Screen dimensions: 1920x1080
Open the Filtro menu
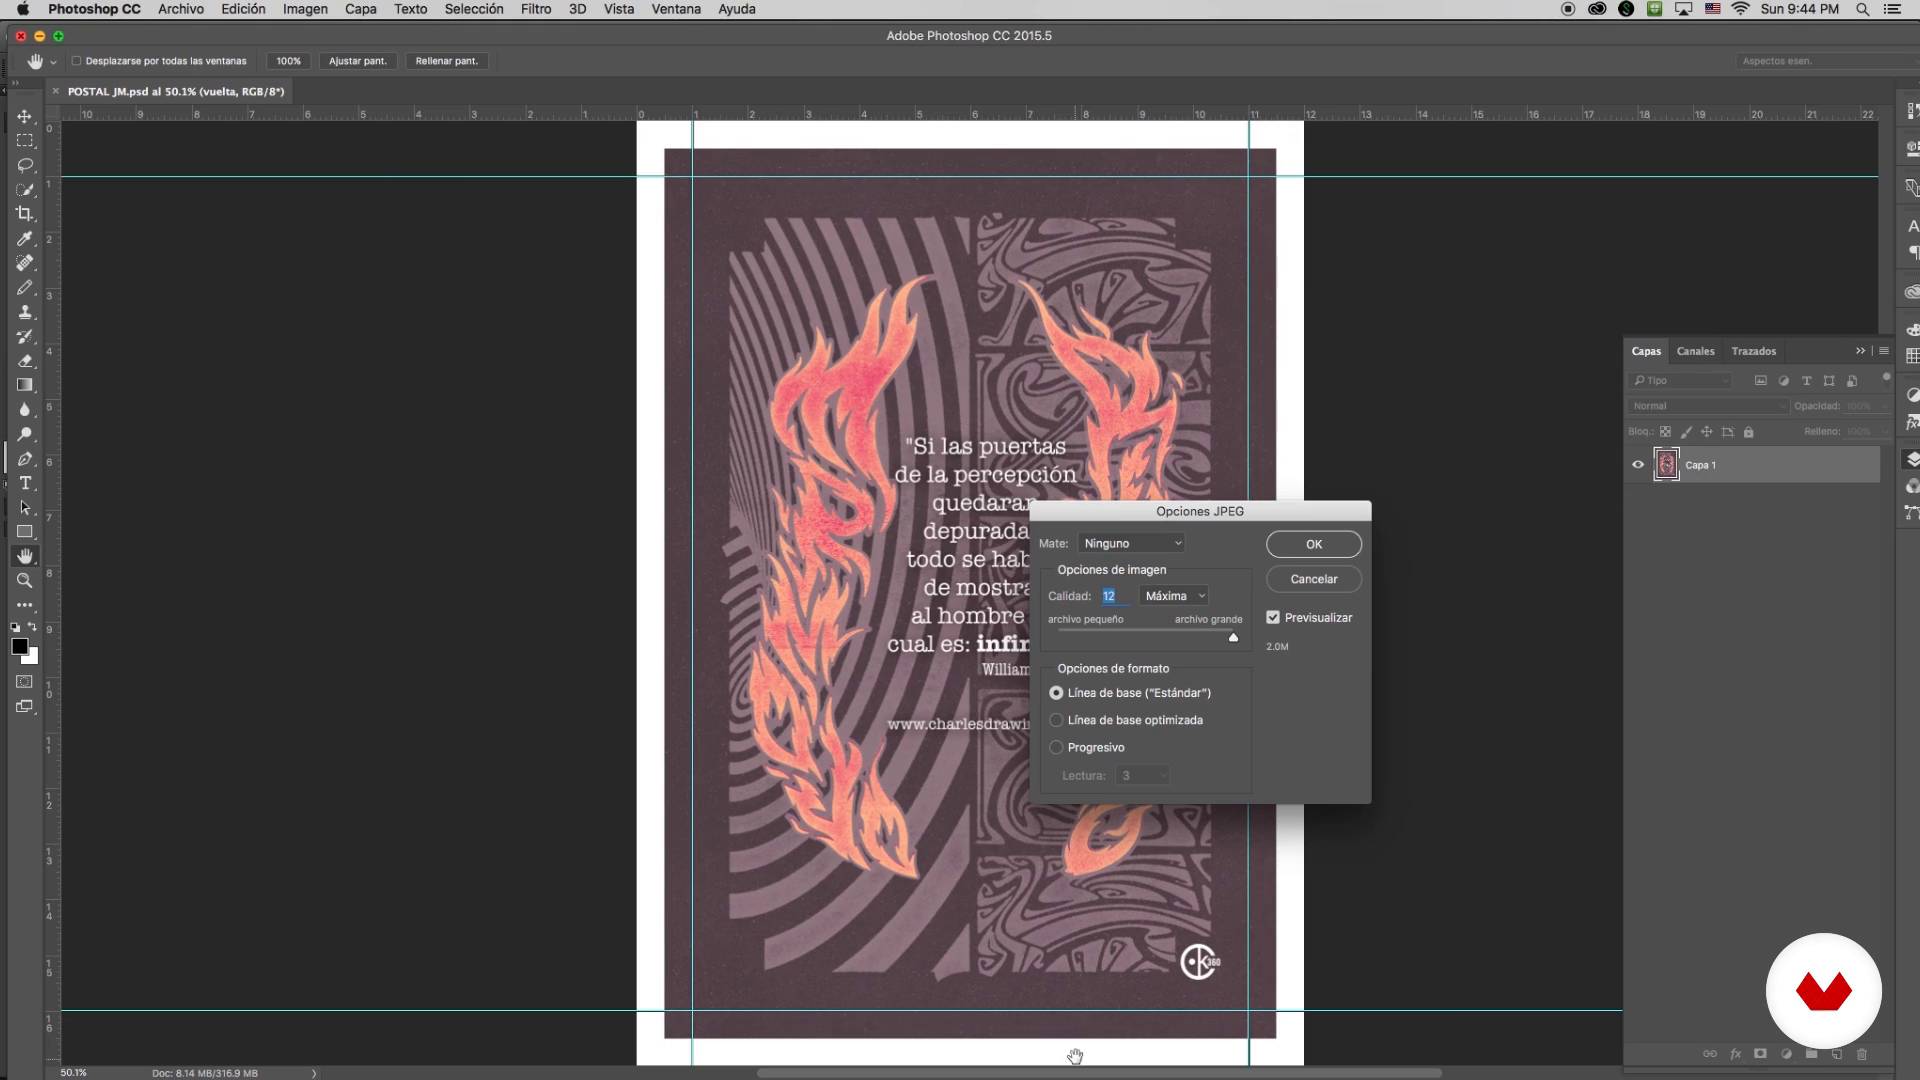pyautogui.click(x=536, y=9)
